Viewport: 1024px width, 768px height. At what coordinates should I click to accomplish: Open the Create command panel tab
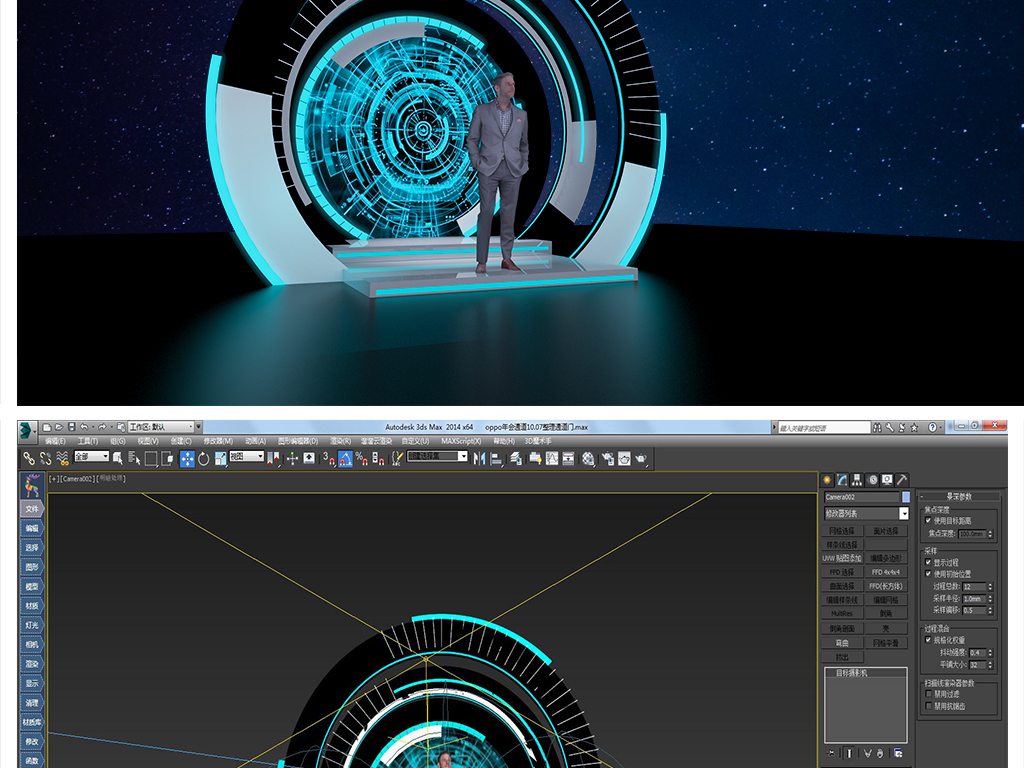[827, 480]
